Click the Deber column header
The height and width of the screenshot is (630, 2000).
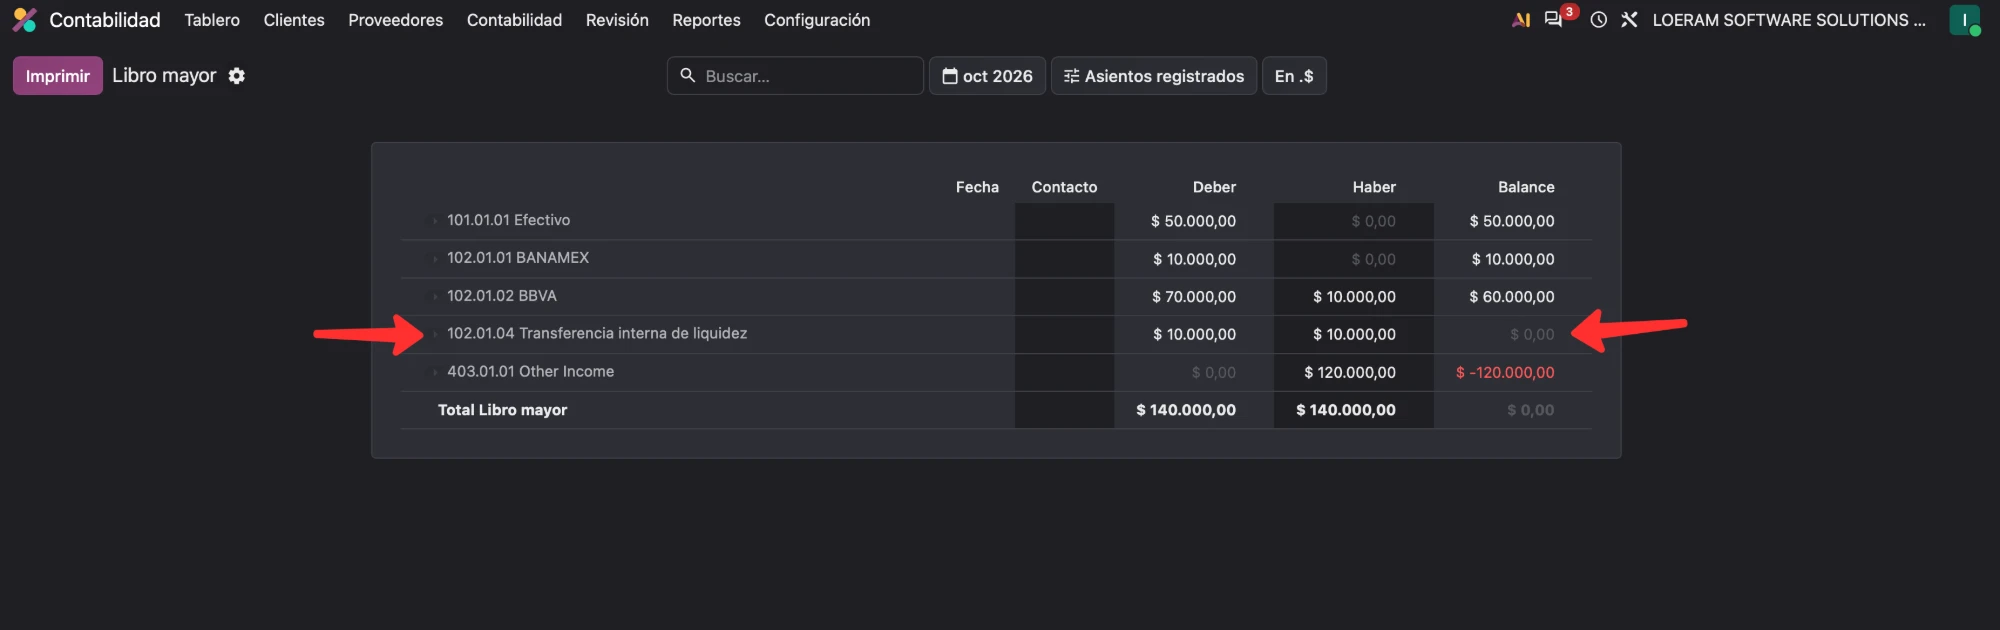tap(1214, 187)
